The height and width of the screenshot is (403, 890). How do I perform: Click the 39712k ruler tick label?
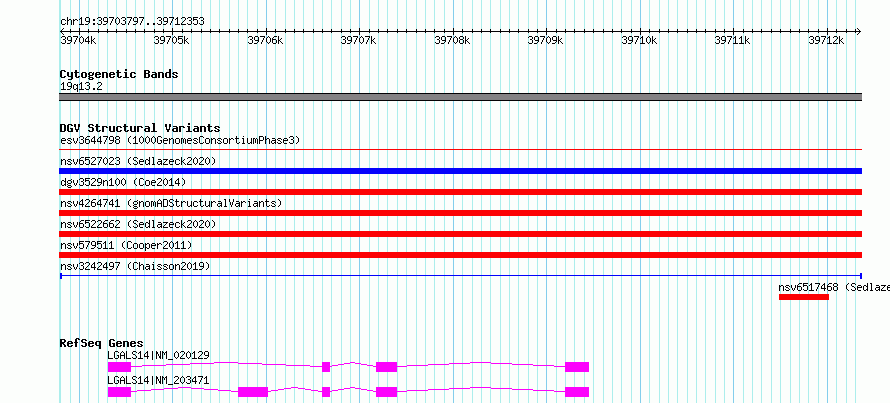click(x=826, y=41)
